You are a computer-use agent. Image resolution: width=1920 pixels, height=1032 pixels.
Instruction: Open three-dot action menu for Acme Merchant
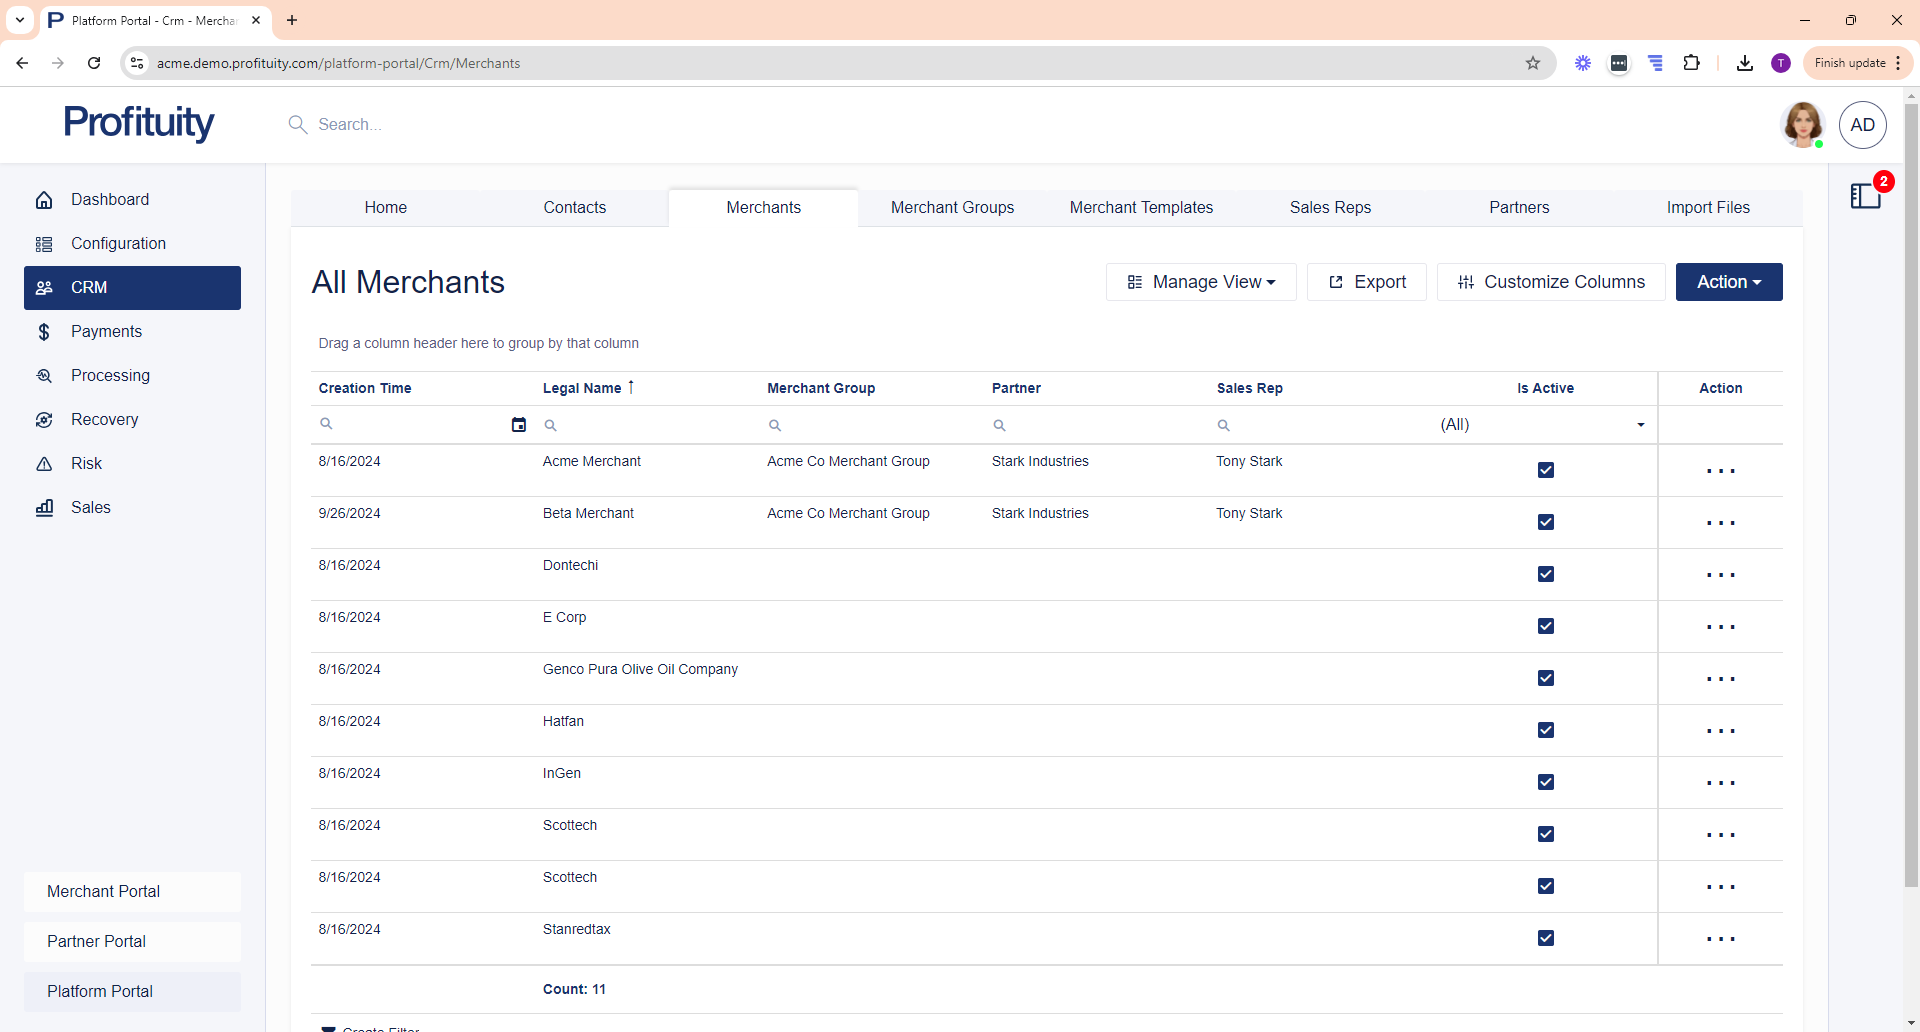pyautogui.click(x=1720, y=471)
